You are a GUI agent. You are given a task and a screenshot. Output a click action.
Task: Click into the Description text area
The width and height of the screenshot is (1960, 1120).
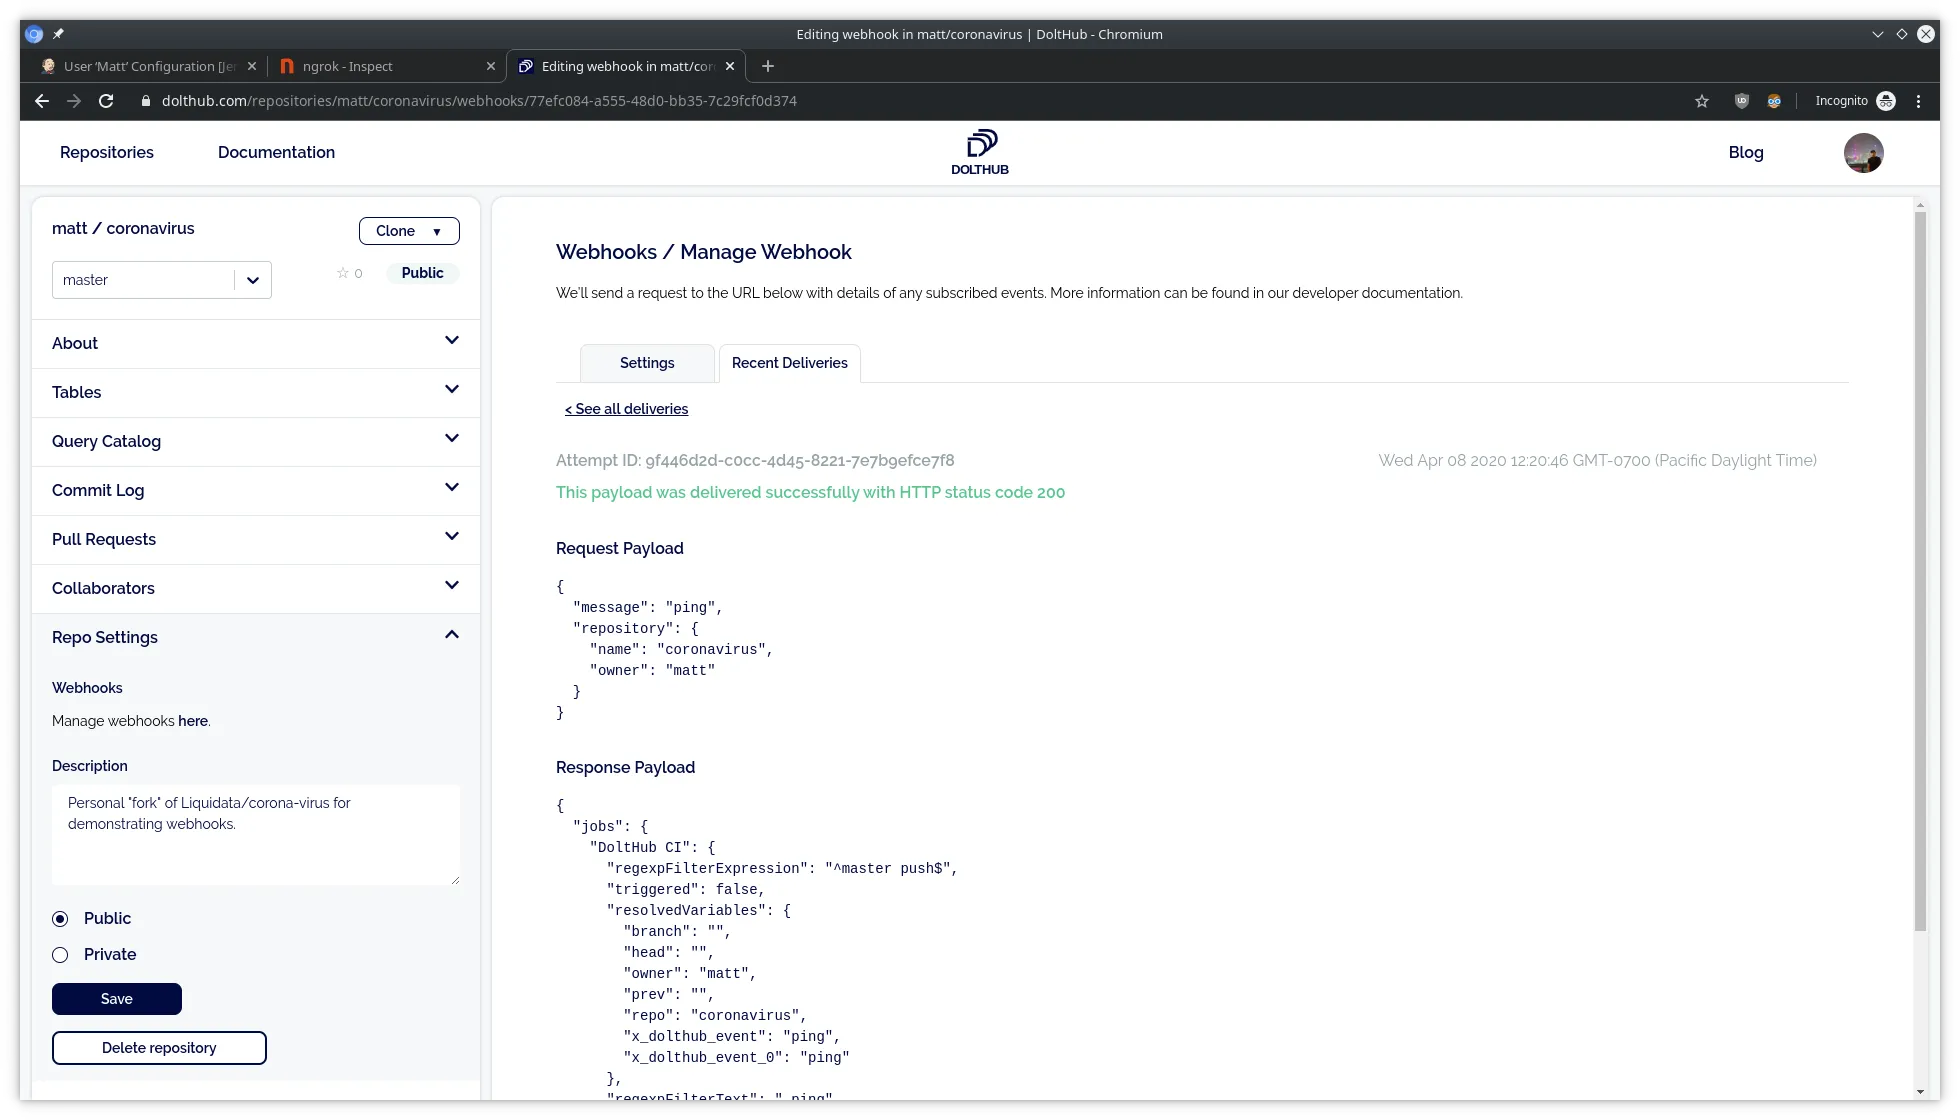(x=255, y=835)
